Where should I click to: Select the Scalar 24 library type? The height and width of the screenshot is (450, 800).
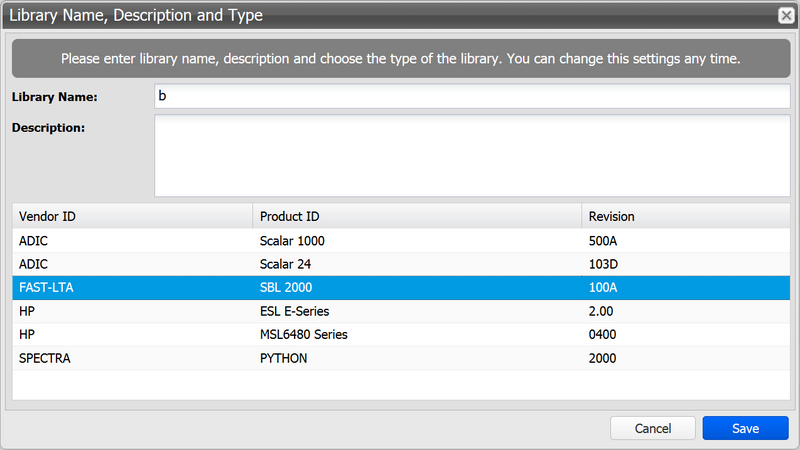(285, 264)
